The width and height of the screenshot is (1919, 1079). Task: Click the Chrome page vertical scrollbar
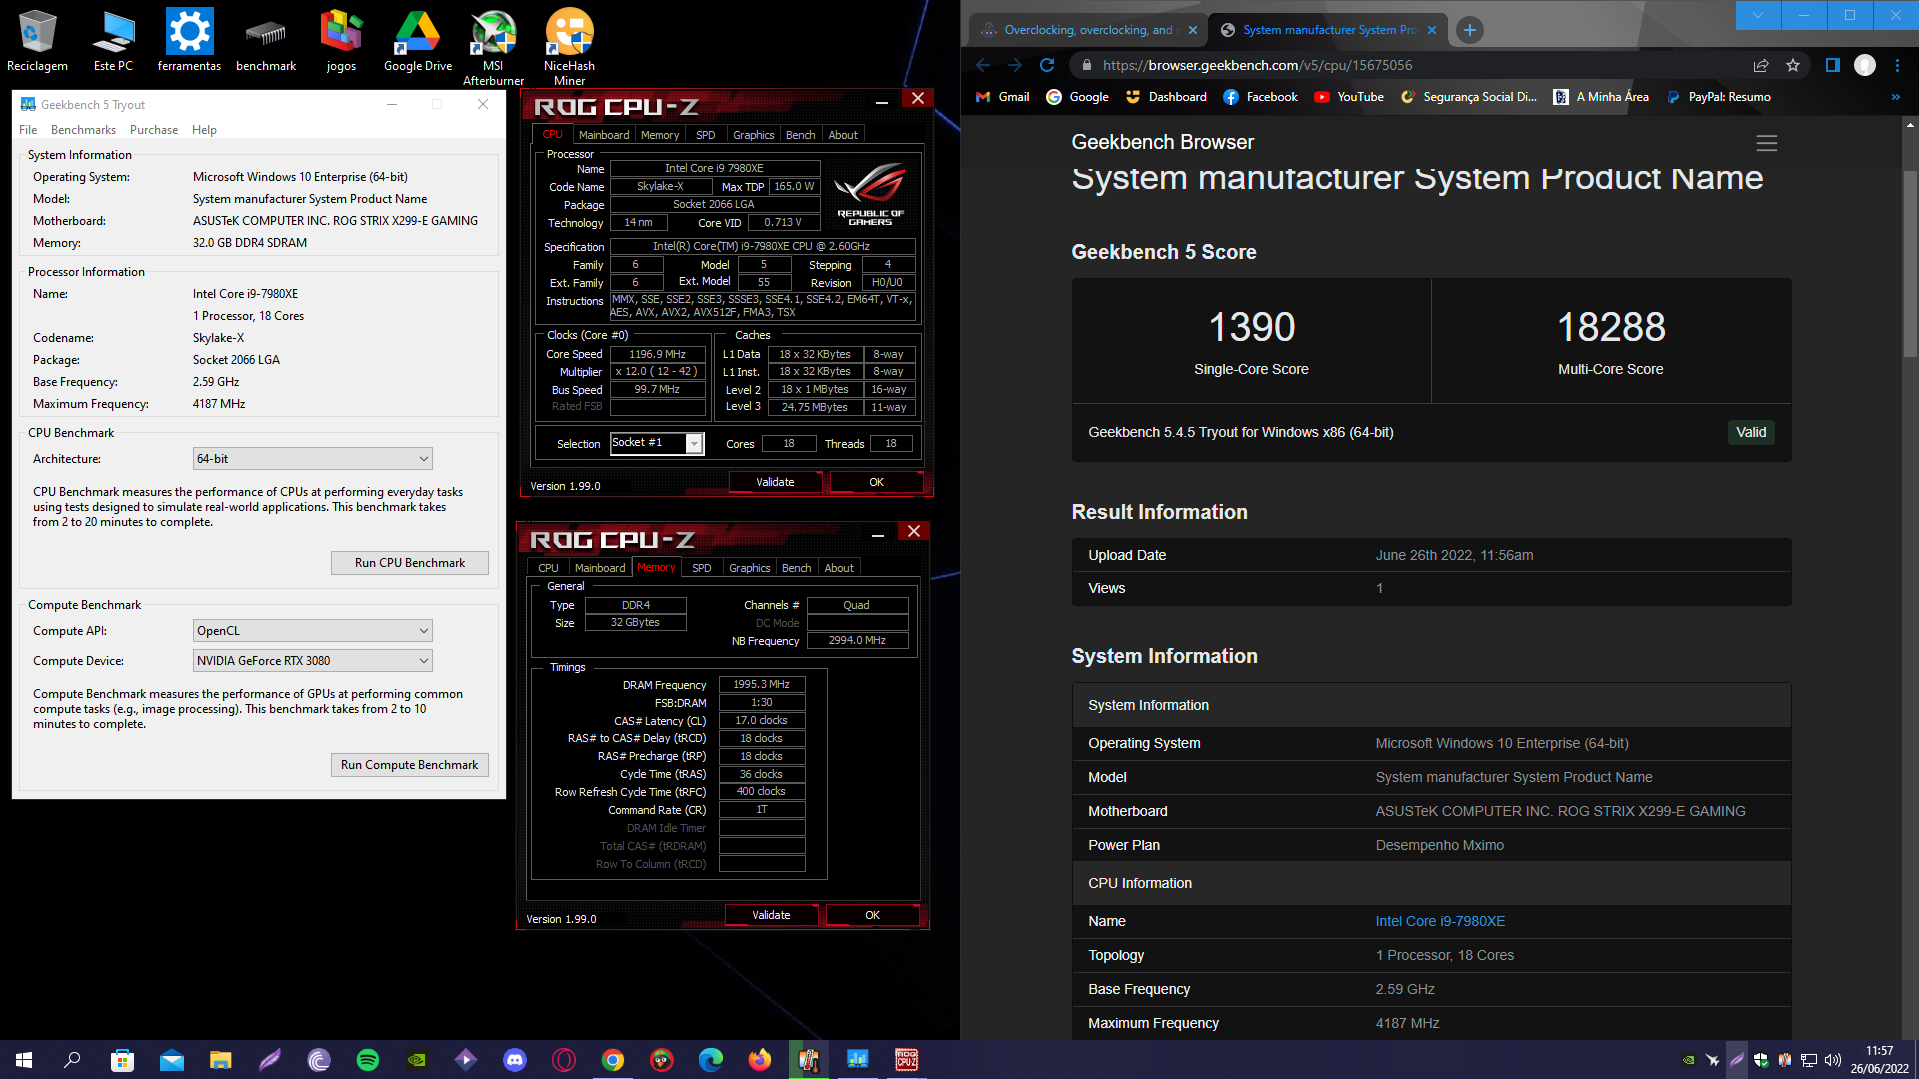[1910, 263]
